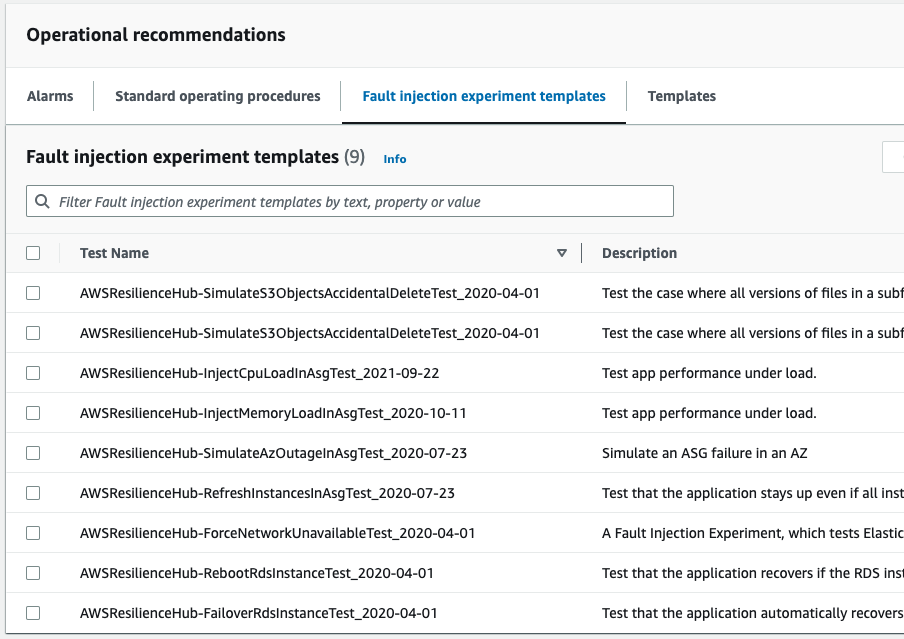Select the select-all checkbox in table header

pos(34,253)
